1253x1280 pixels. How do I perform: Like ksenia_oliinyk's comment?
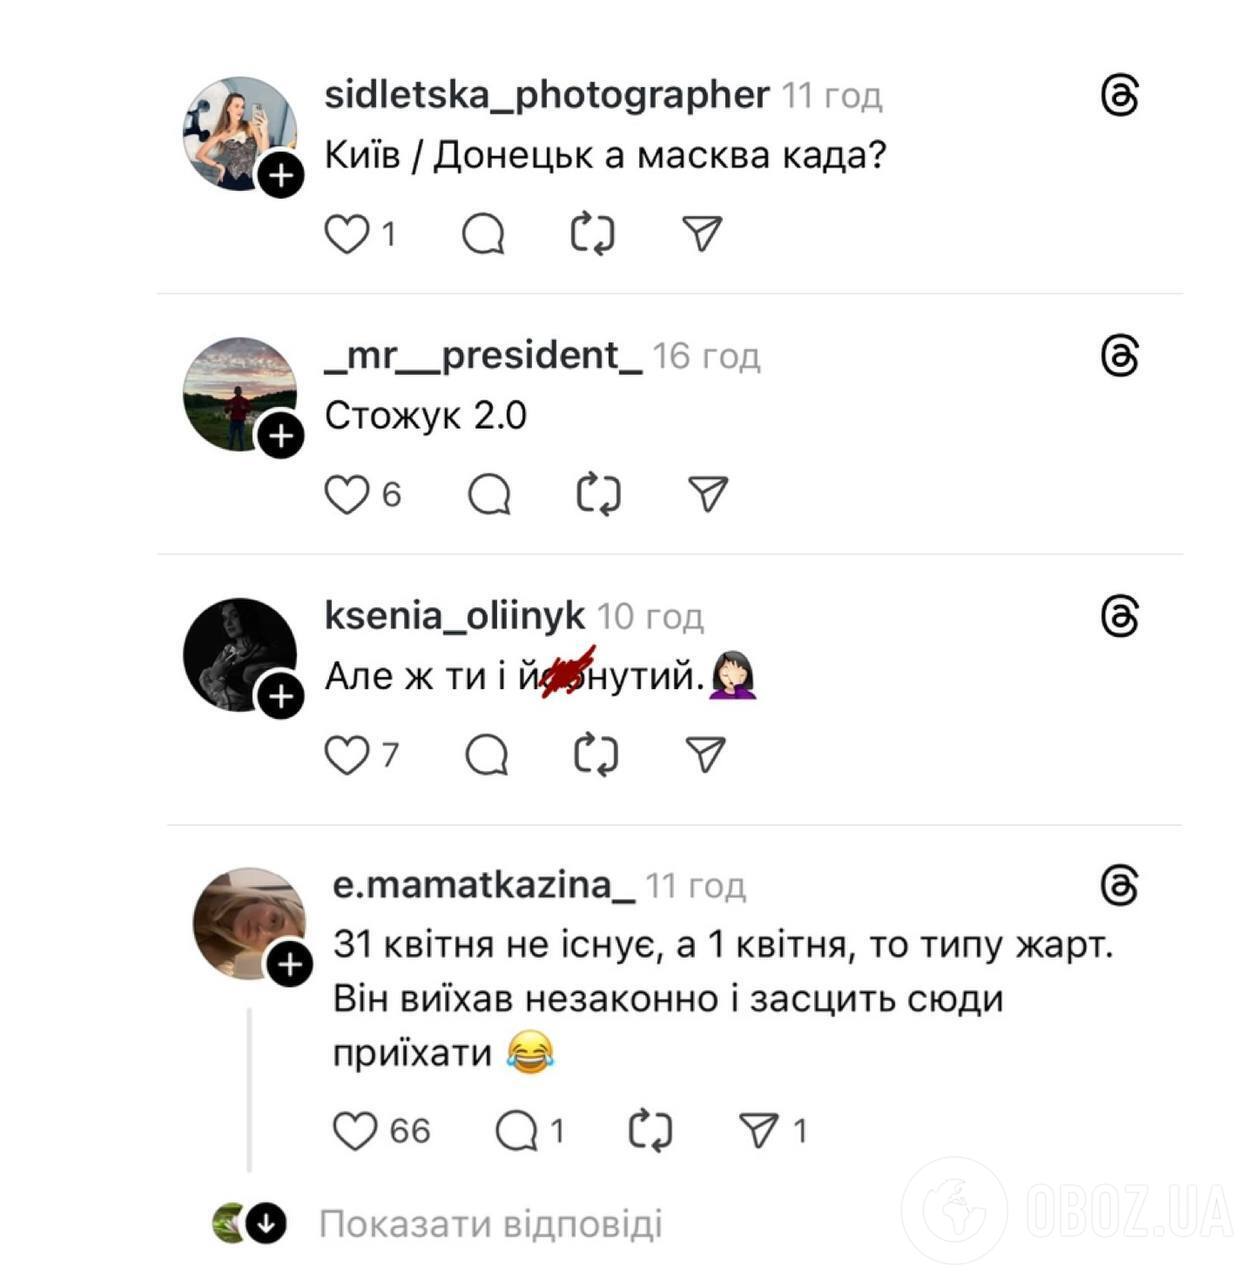click(x=347, y=755)
